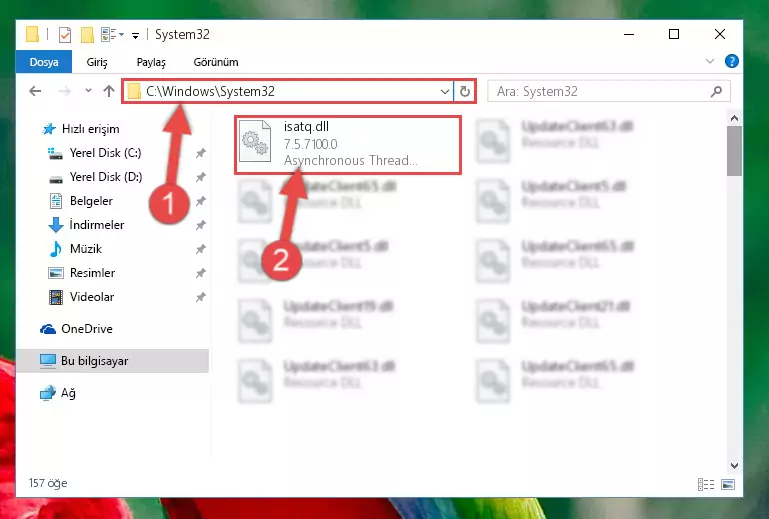Click the pin icon next to Resimler
The image size is (769, 519).
[200, 273]
